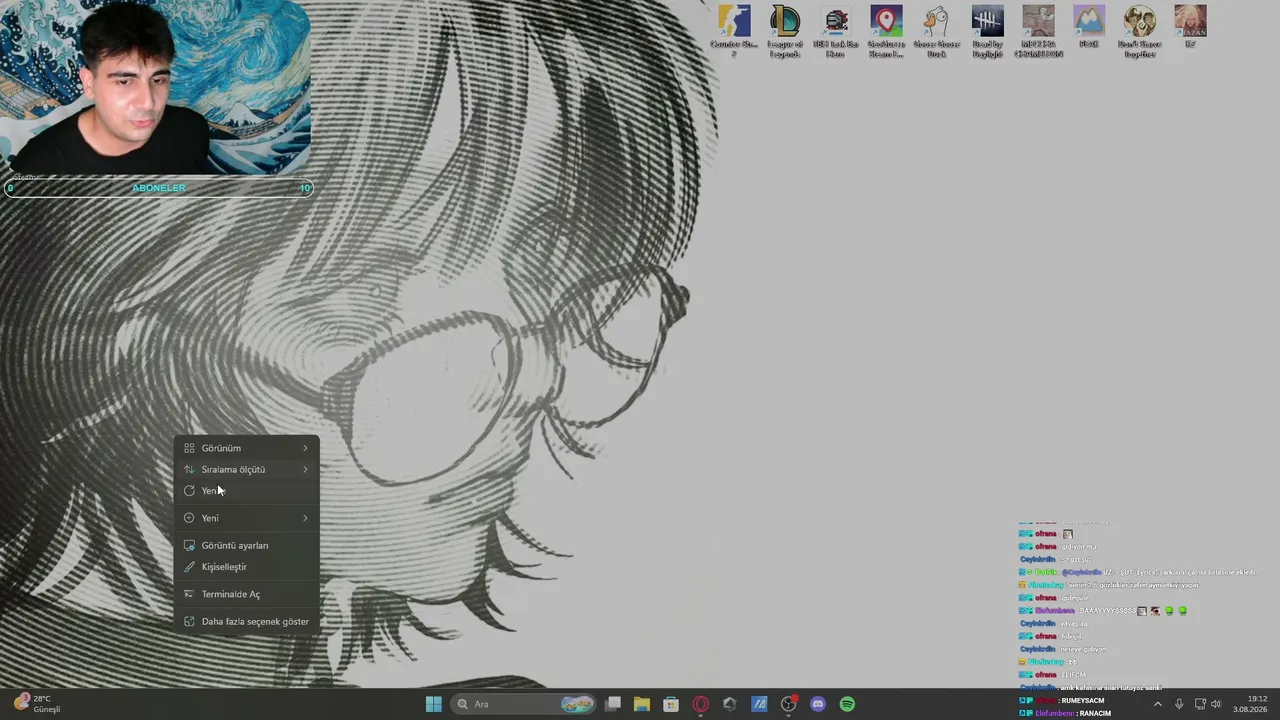Select the PEAK mountain desktop icon
The height and width of the screenshot is (720, 1280).
click(1089, 26)
